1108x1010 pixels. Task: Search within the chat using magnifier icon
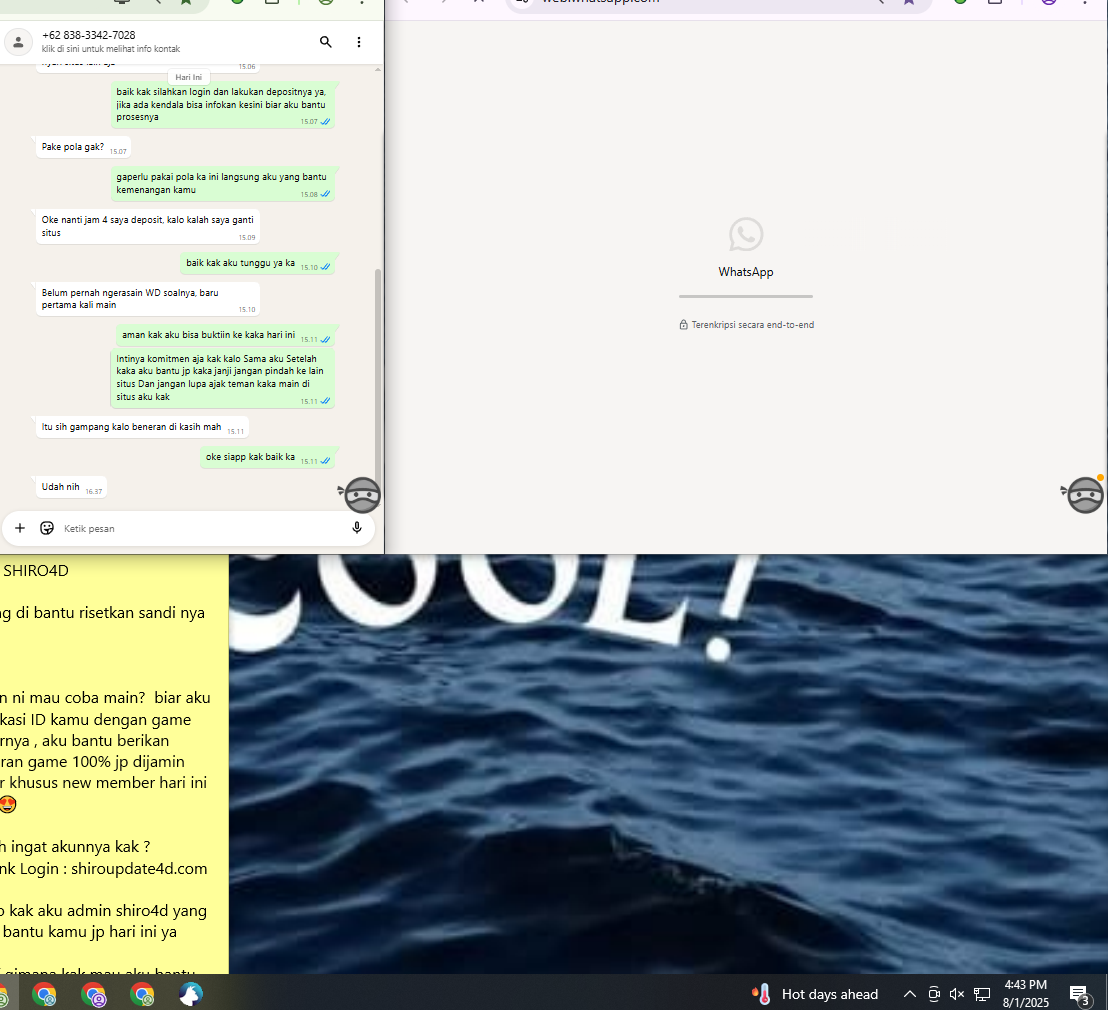point(326,42)
